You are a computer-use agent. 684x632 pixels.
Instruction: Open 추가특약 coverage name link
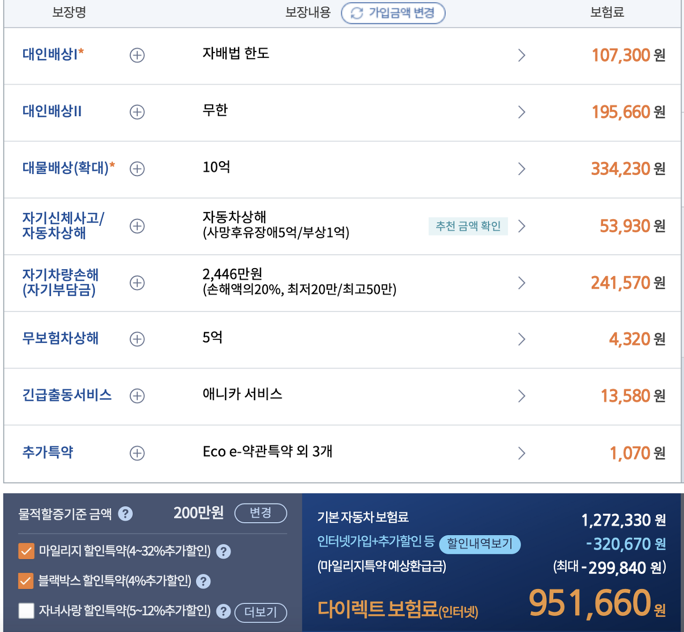coord(48,452)
